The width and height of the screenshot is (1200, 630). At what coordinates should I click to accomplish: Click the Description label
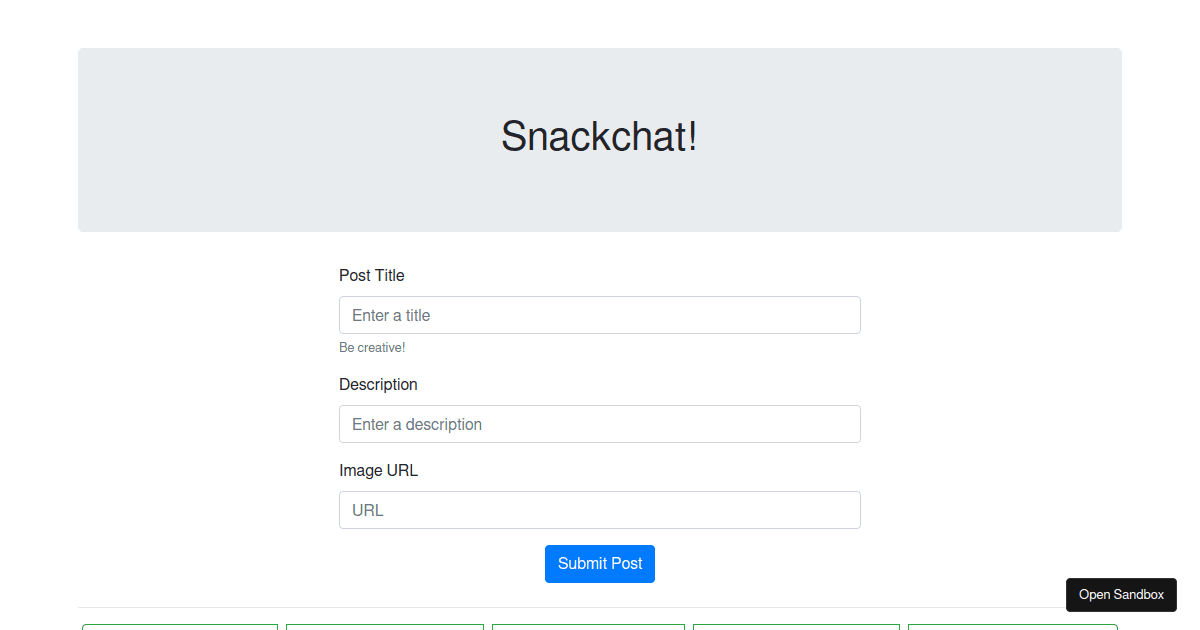pyautogui.click(x=378, y=384)
